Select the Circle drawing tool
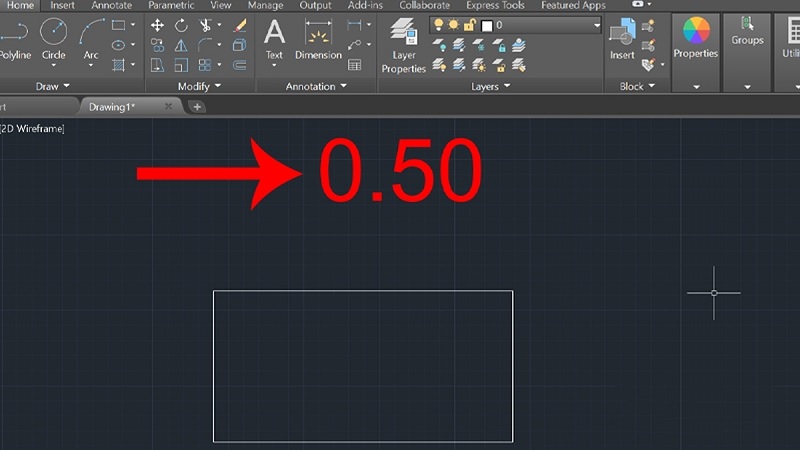The height and width of the screenshot is (450, 800). [x=54, y=39]
